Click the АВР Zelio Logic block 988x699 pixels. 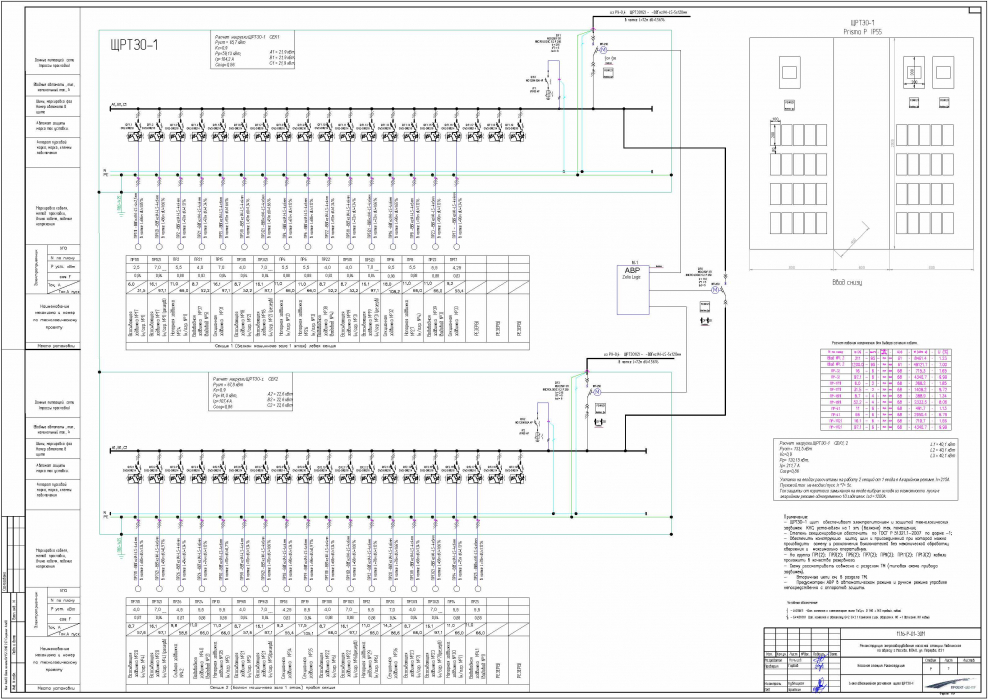(639, 289)
